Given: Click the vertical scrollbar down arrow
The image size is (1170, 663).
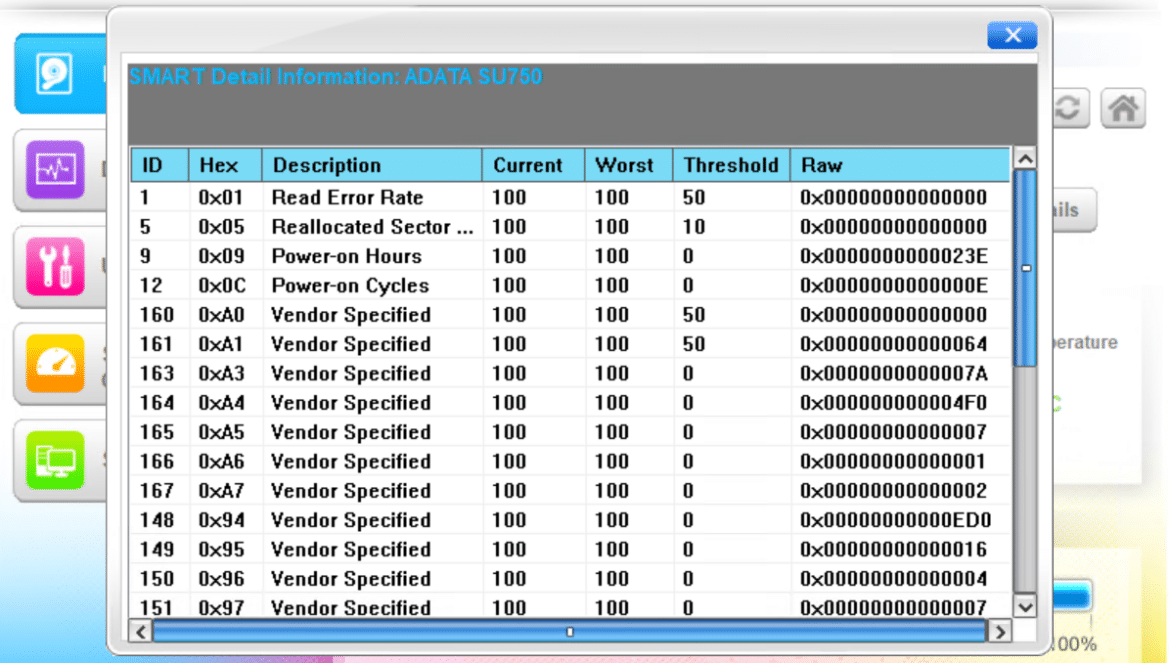Looking at the screenshot, I should point(1025,606).
